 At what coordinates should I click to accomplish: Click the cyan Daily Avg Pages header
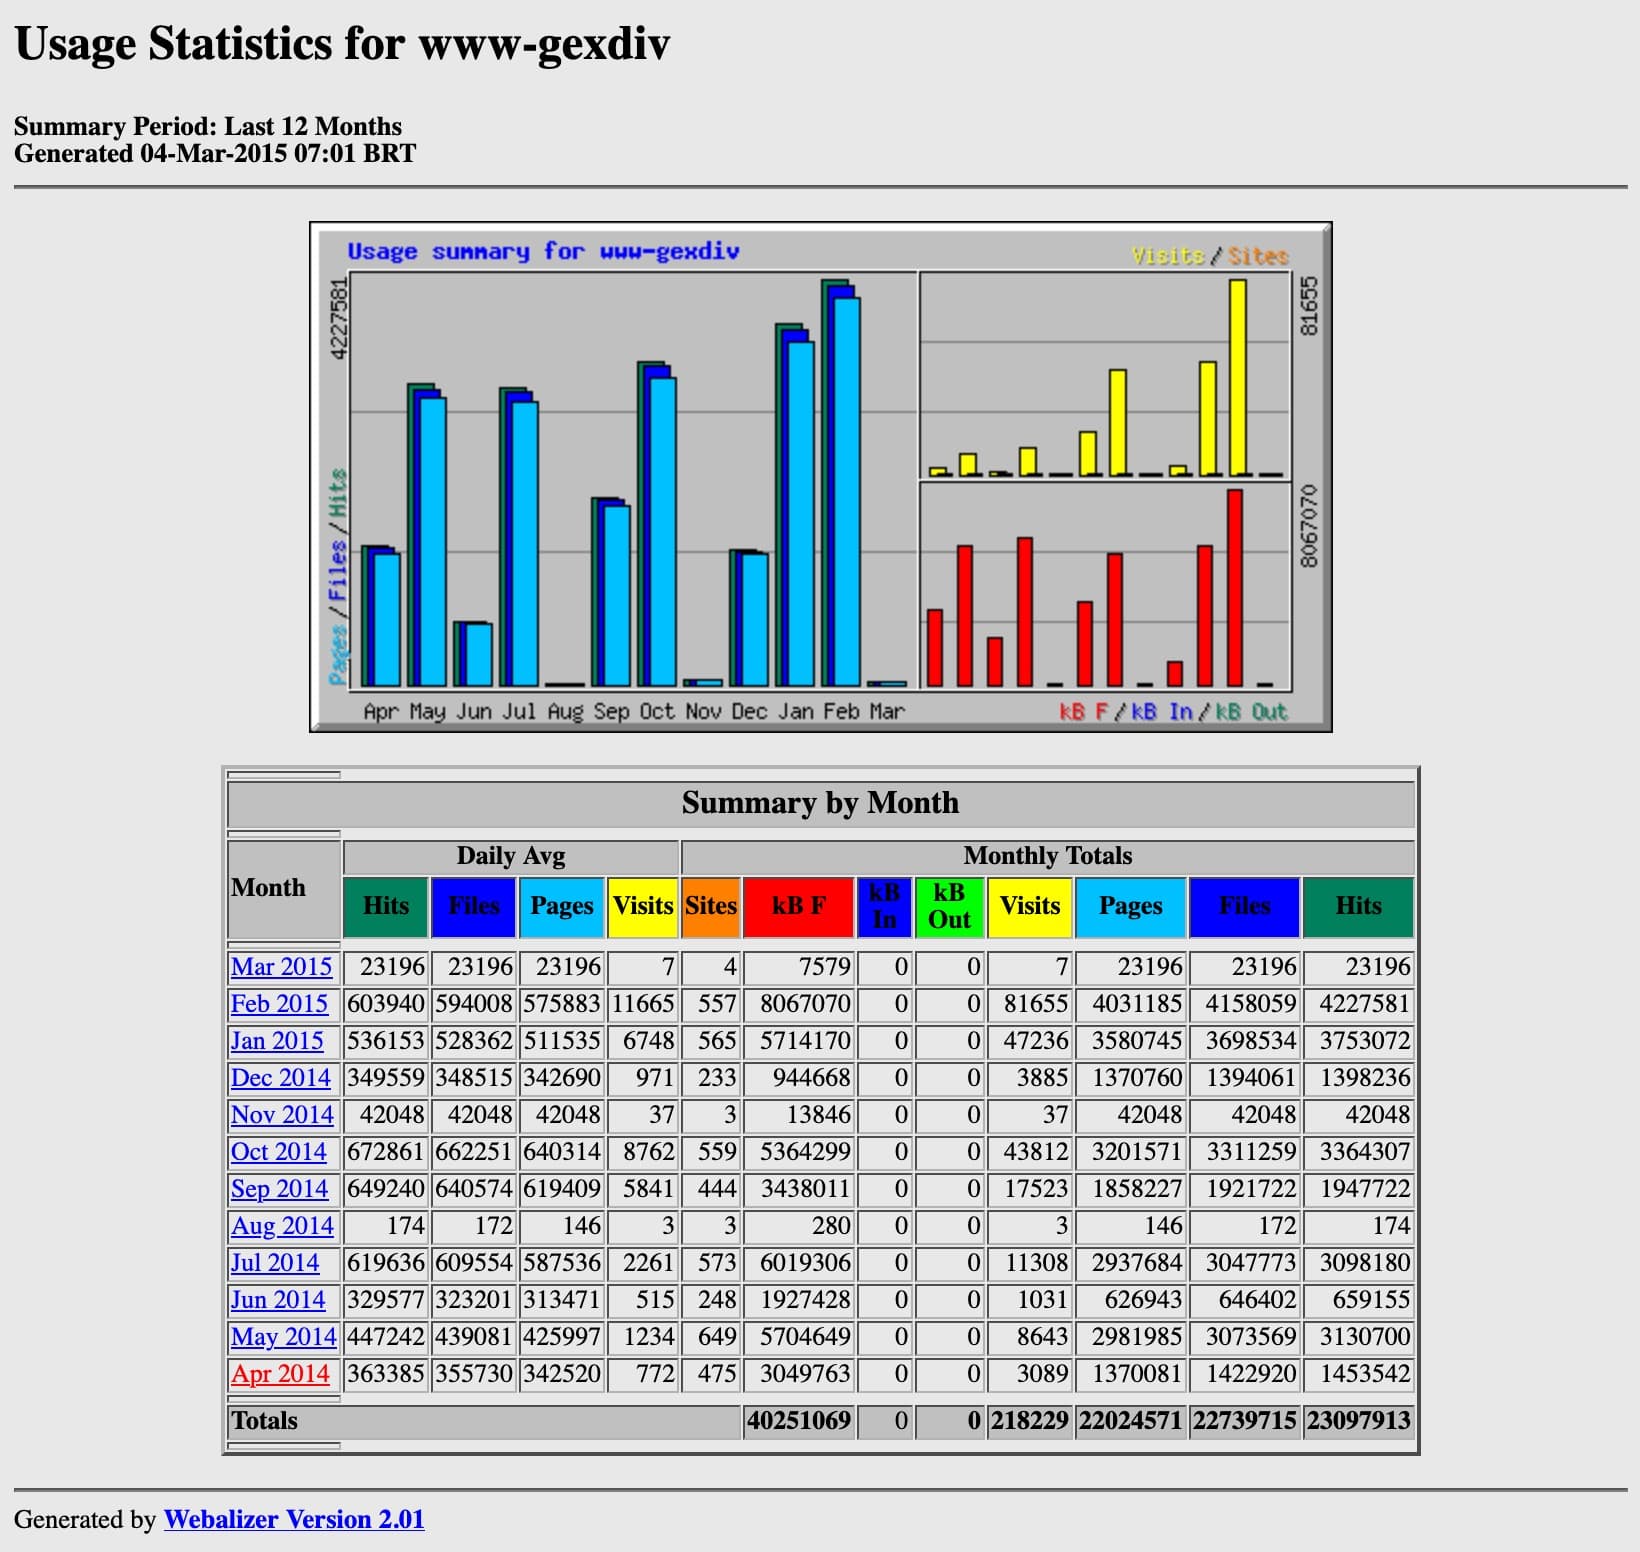point(562,906)
